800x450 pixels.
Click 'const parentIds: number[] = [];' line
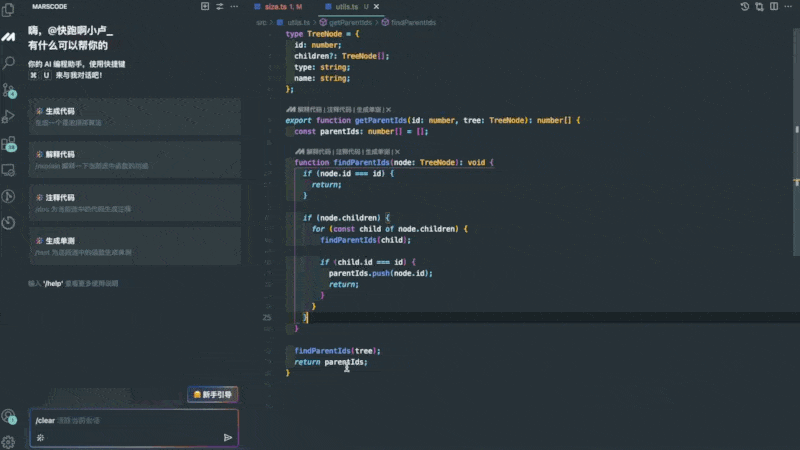[361, 131]
